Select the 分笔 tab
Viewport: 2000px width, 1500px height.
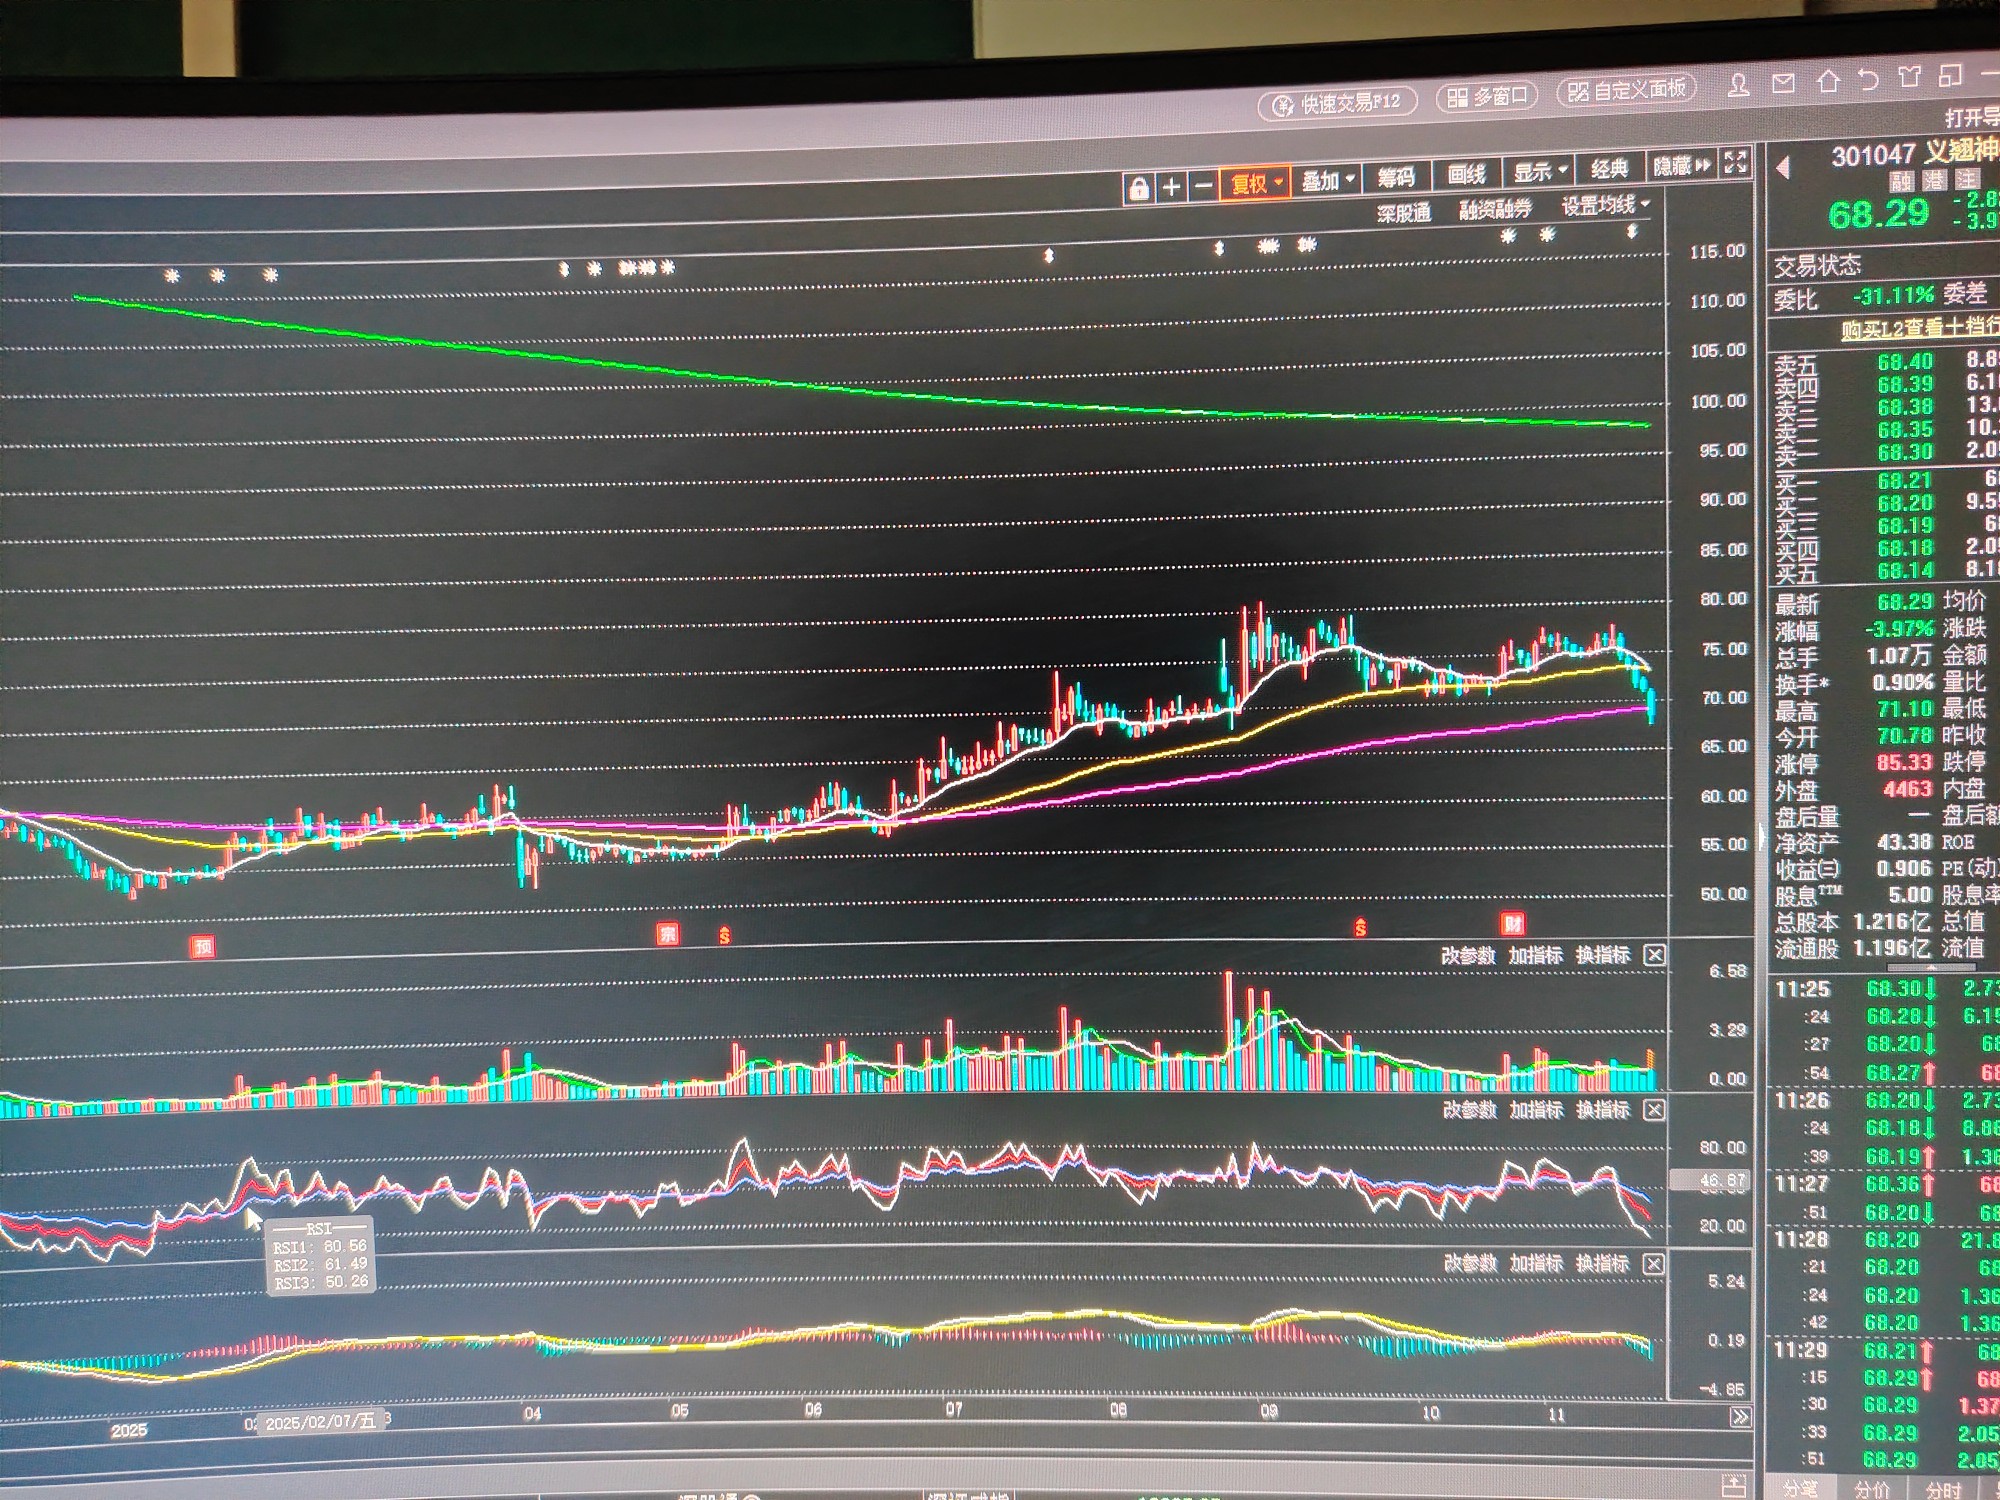coord(1801,1488)
